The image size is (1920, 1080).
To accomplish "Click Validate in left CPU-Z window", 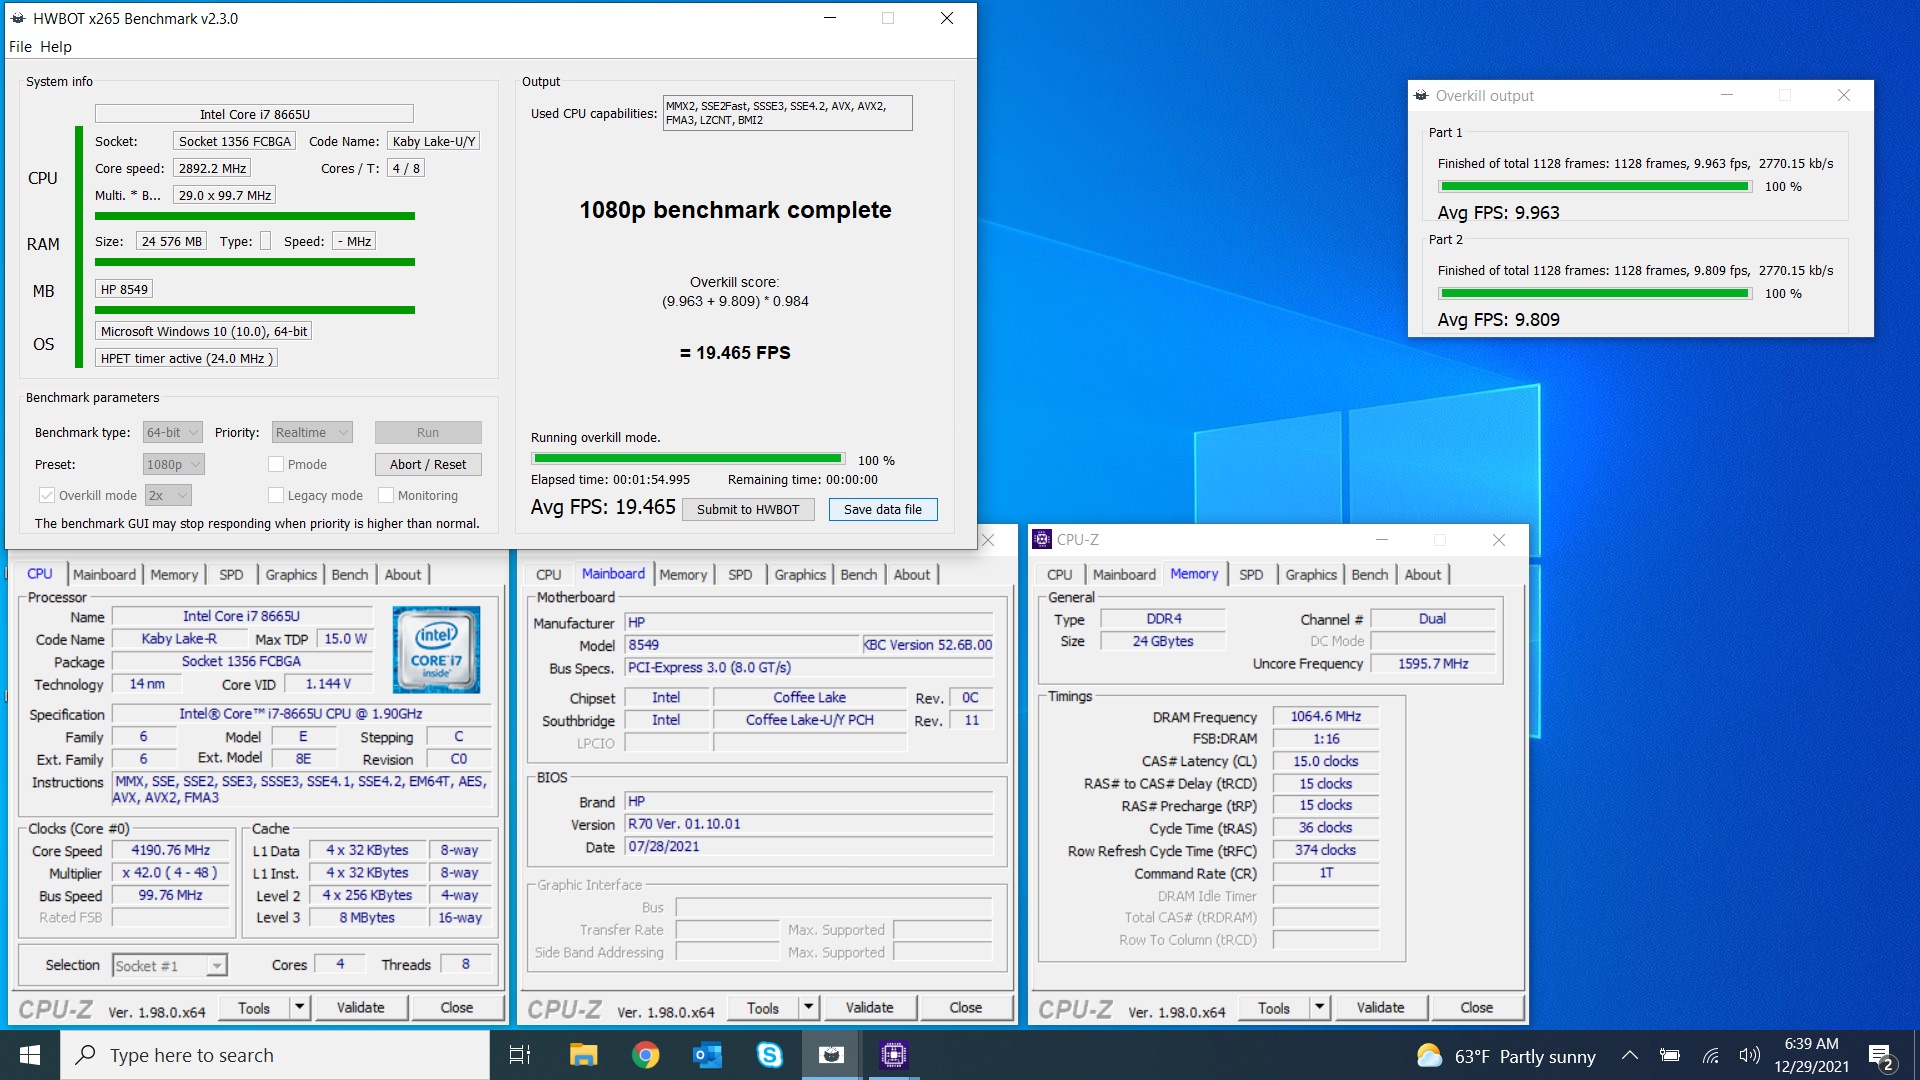I will coord(360,1008).
